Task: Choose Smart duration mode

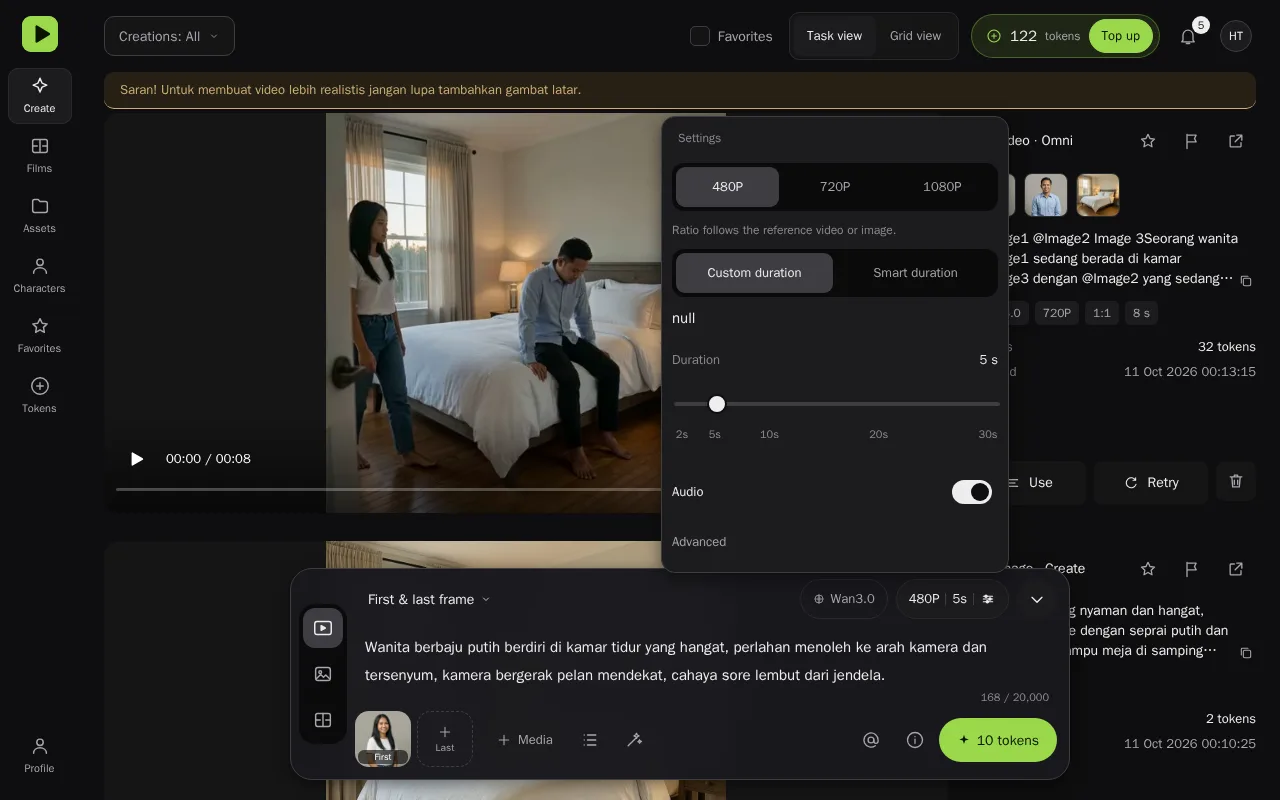Action: tap(915, 273)
